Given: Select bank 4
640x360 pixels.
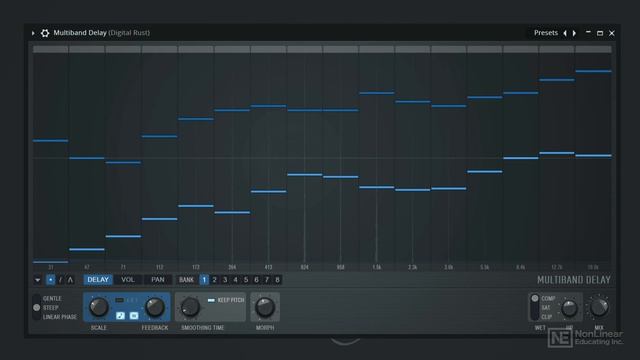Looking at the screenshot, I should click(x=236, y=280).
